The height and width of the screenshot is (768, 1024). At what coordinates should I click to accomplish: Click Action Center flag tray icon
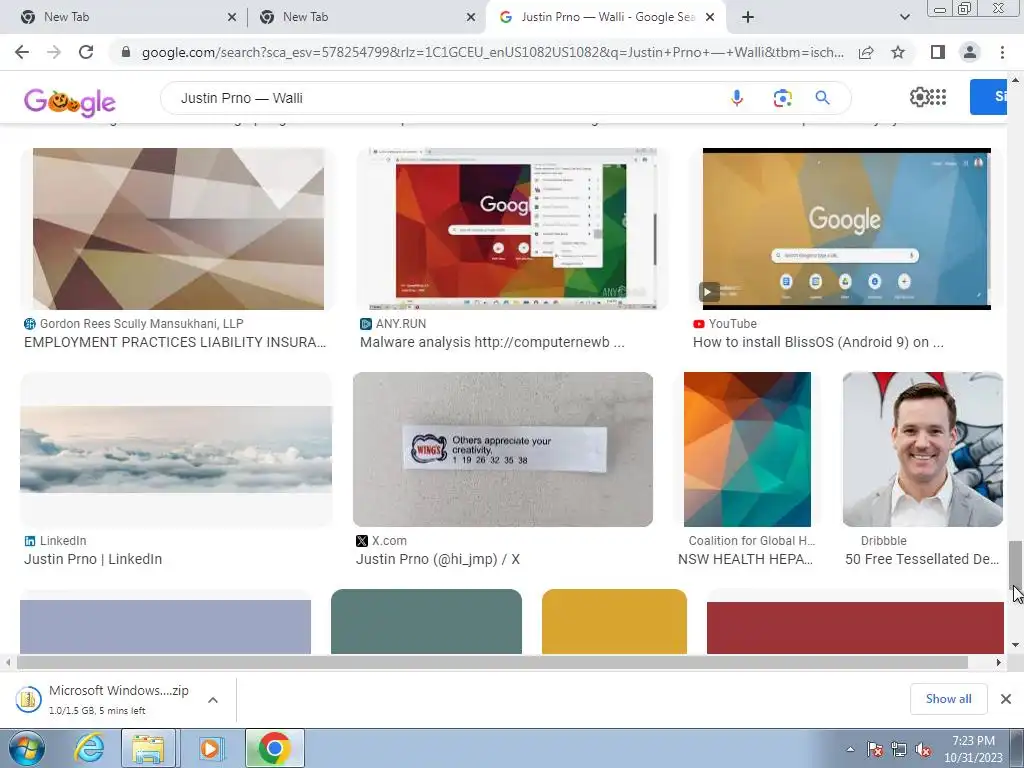[875, 750]
